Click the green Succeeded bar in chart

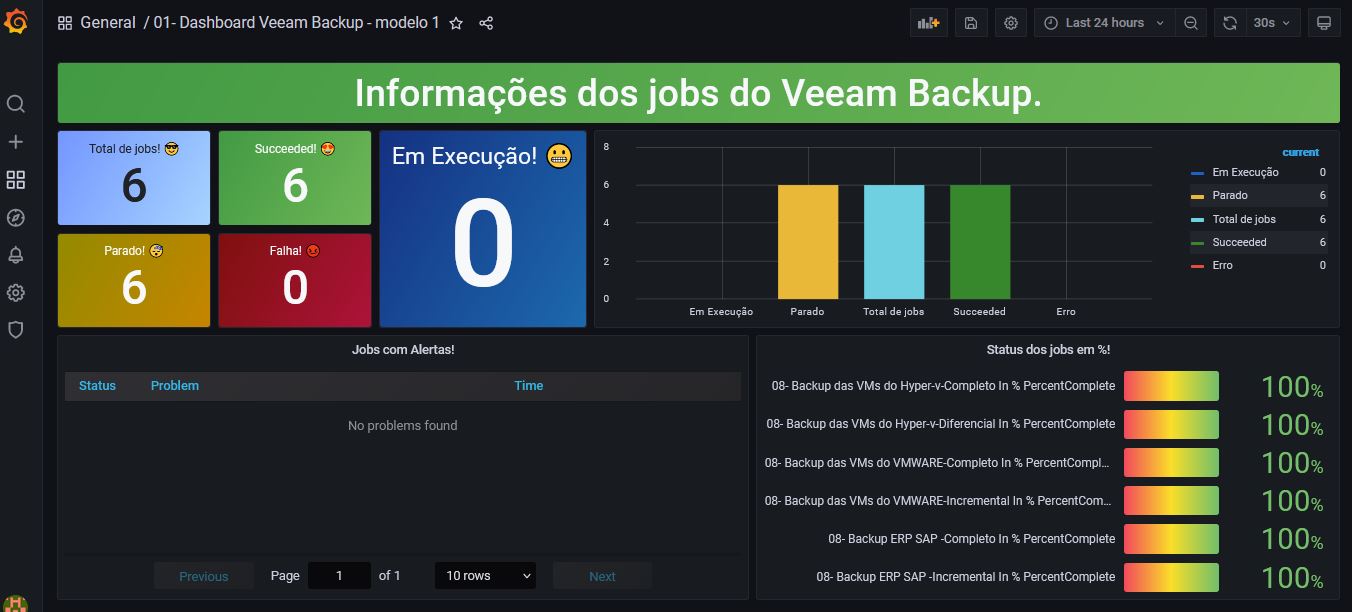pyautogui.click(x=980, y=242)
